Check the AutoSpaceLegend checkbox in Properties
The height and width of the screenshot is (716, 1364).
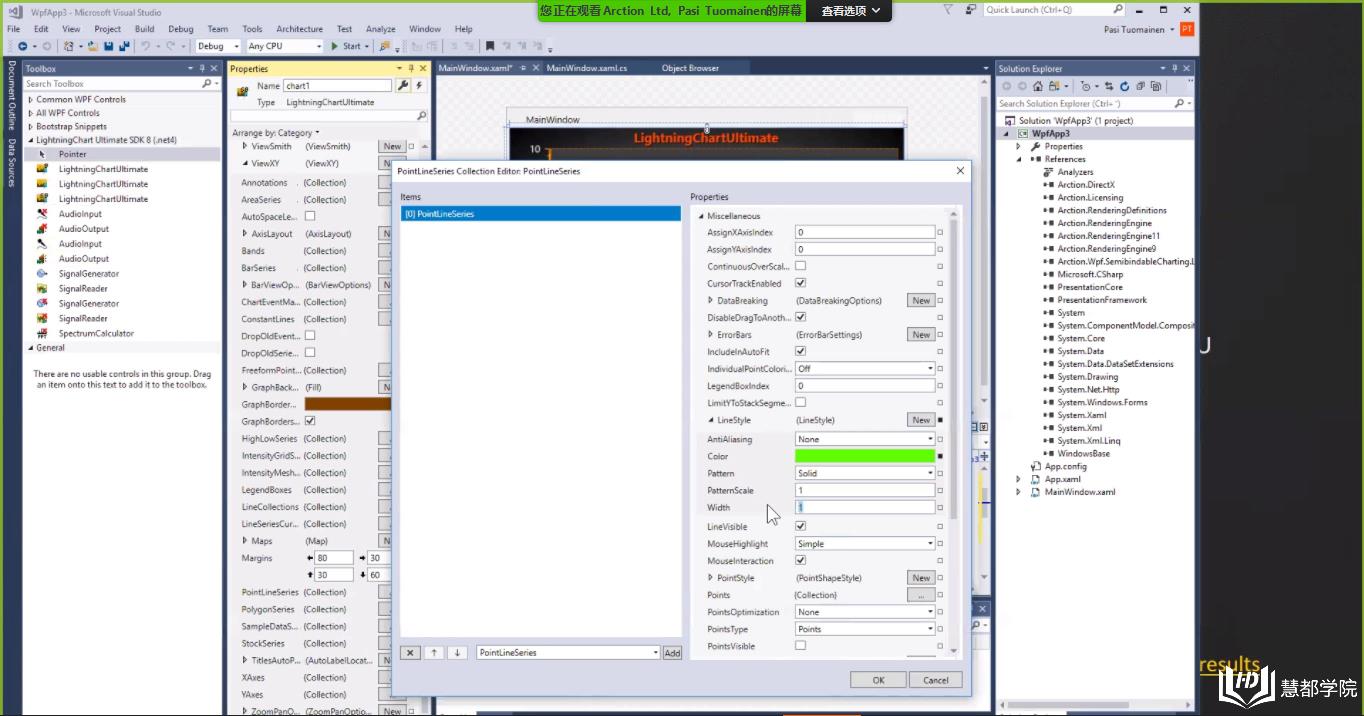click(x=310, y=216)
